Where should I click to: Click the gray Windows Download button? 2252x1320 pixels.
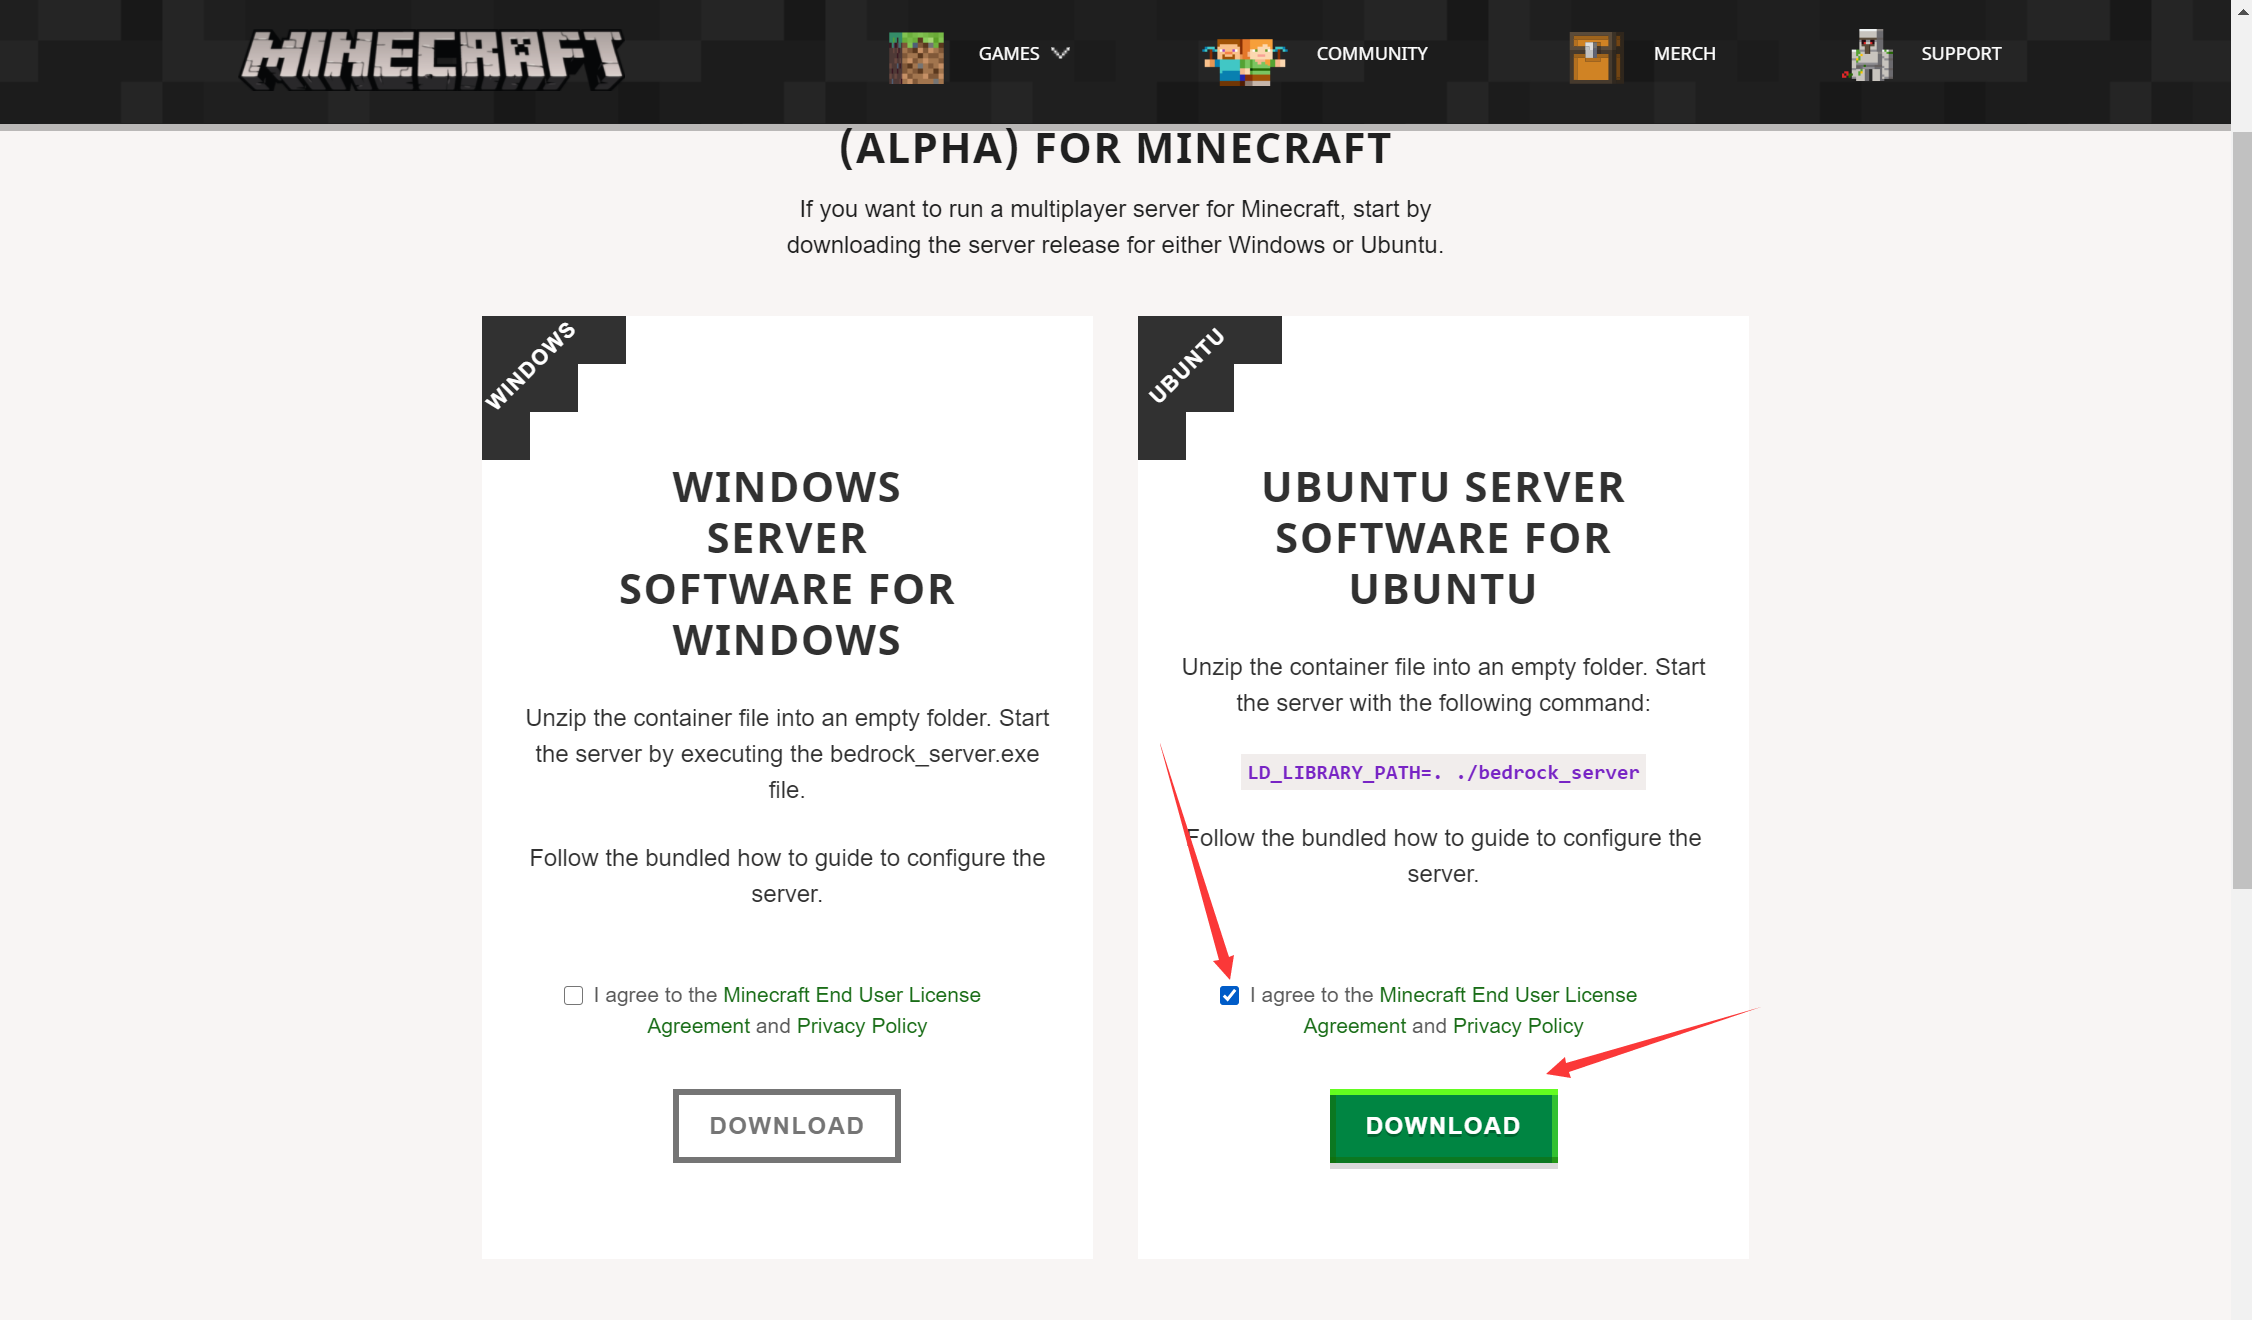click(787, 1126)
